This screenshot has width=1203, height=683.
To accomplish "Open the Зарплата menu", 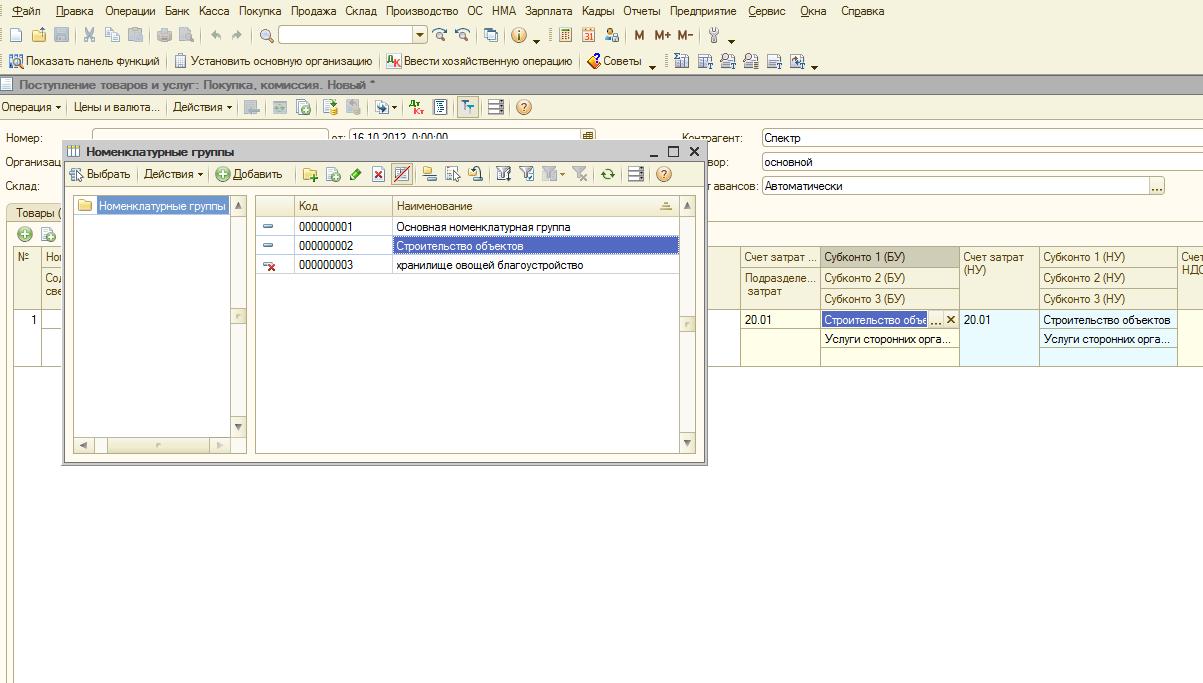I will click(548, 11).
